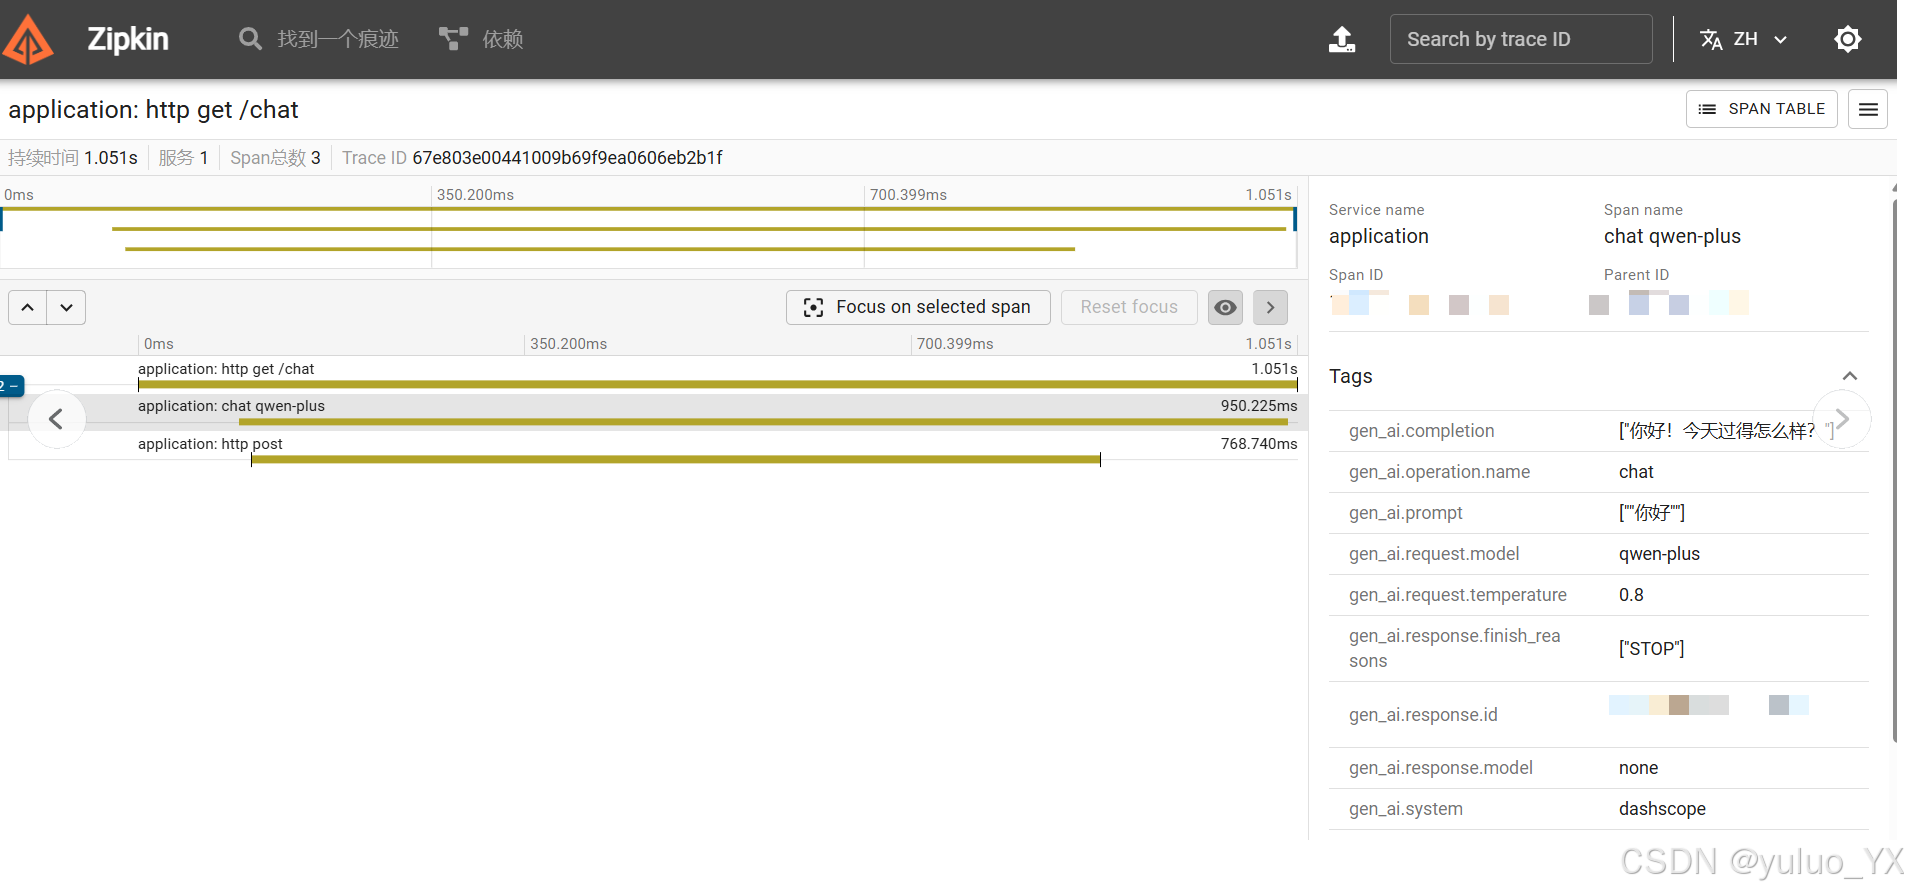Select the http post span row
Screen dimensions: 1908x893
pos(717,450)
